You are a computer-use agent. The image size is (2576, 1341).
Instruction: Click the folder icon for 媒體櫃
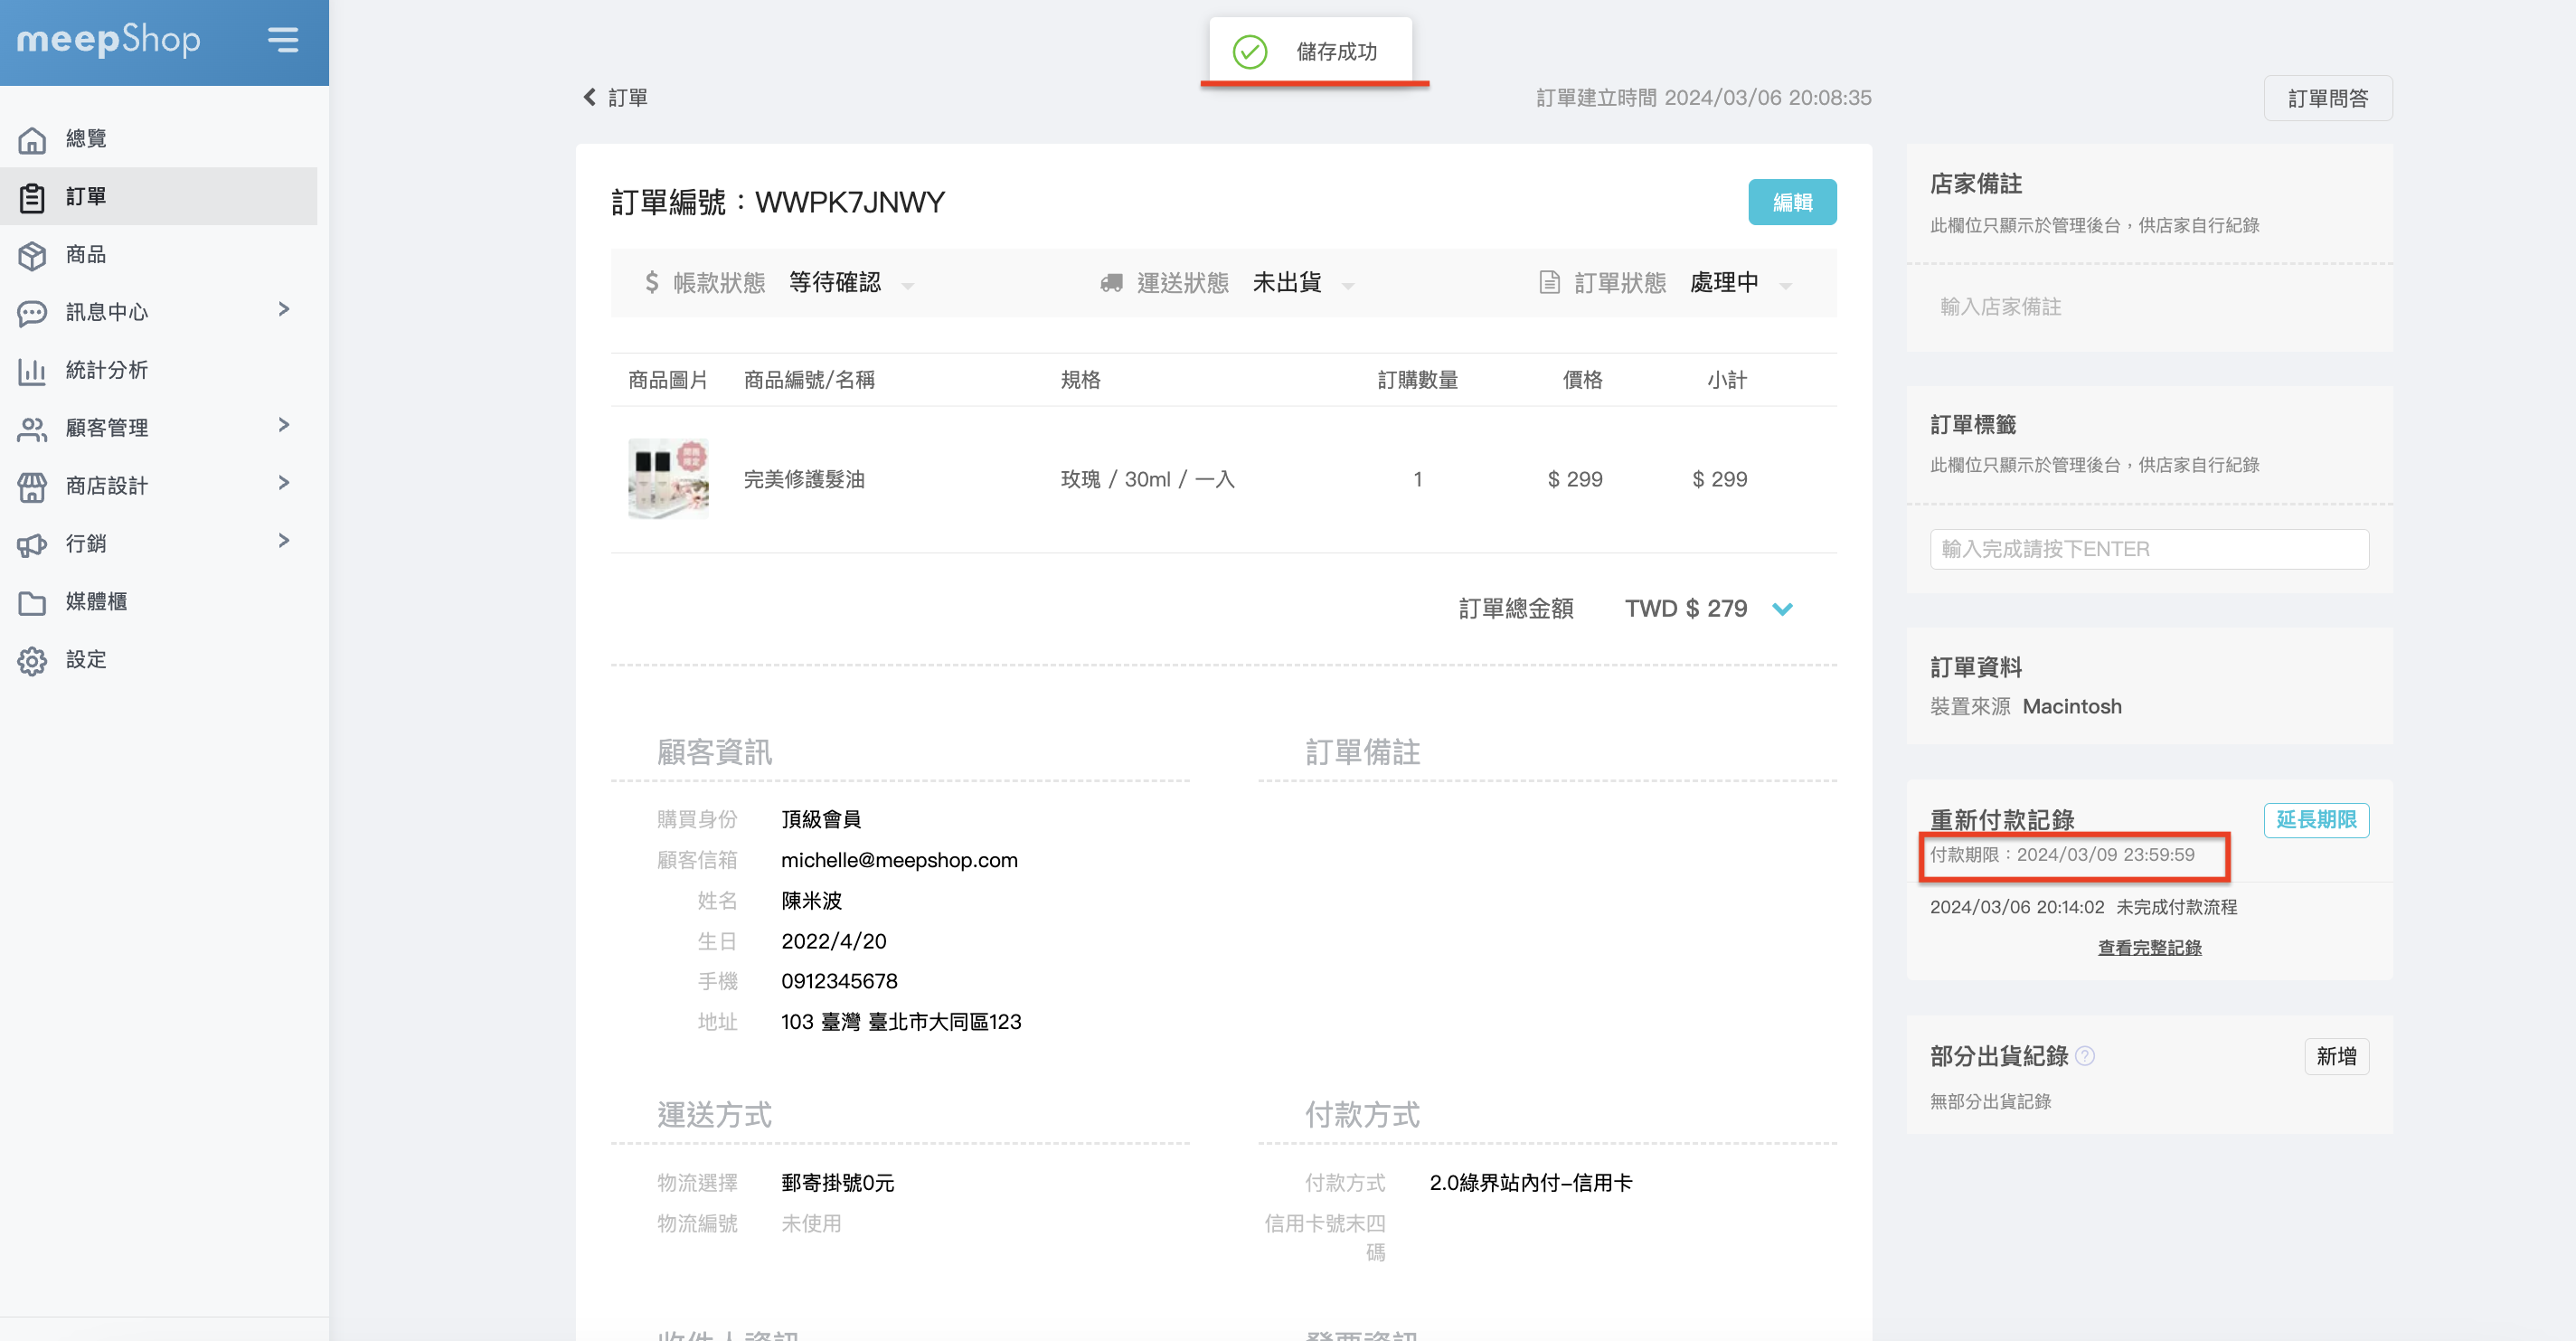click(32, 602)
